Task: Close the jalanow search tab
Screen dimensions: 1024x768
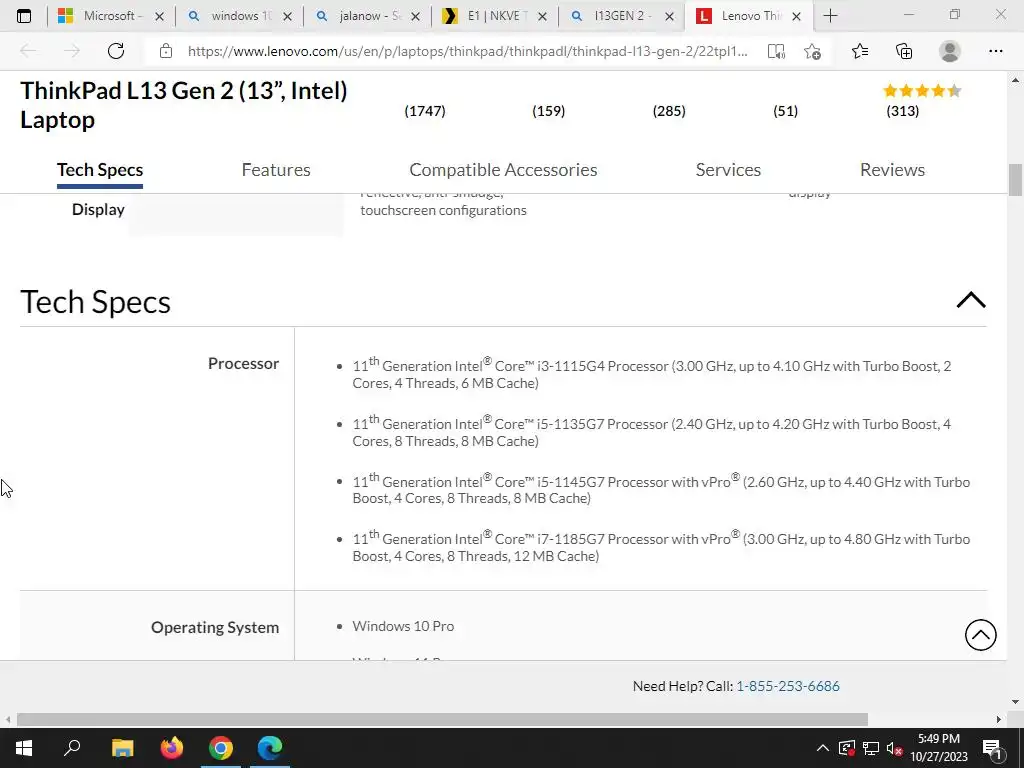Action: pos(415,17)
